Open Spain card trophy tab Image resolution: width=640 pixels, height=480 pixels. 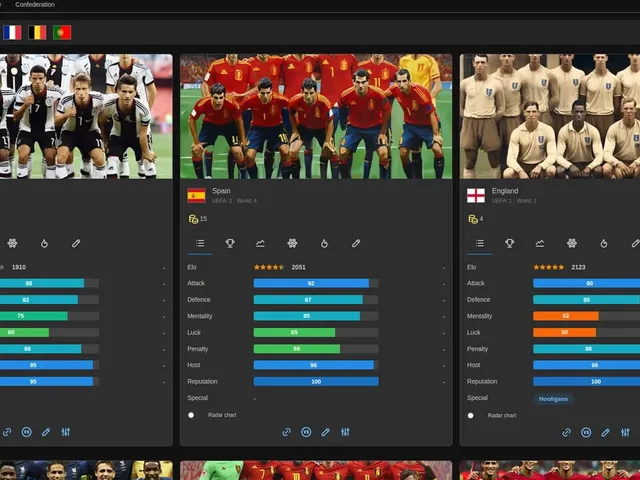pos(230,243)
